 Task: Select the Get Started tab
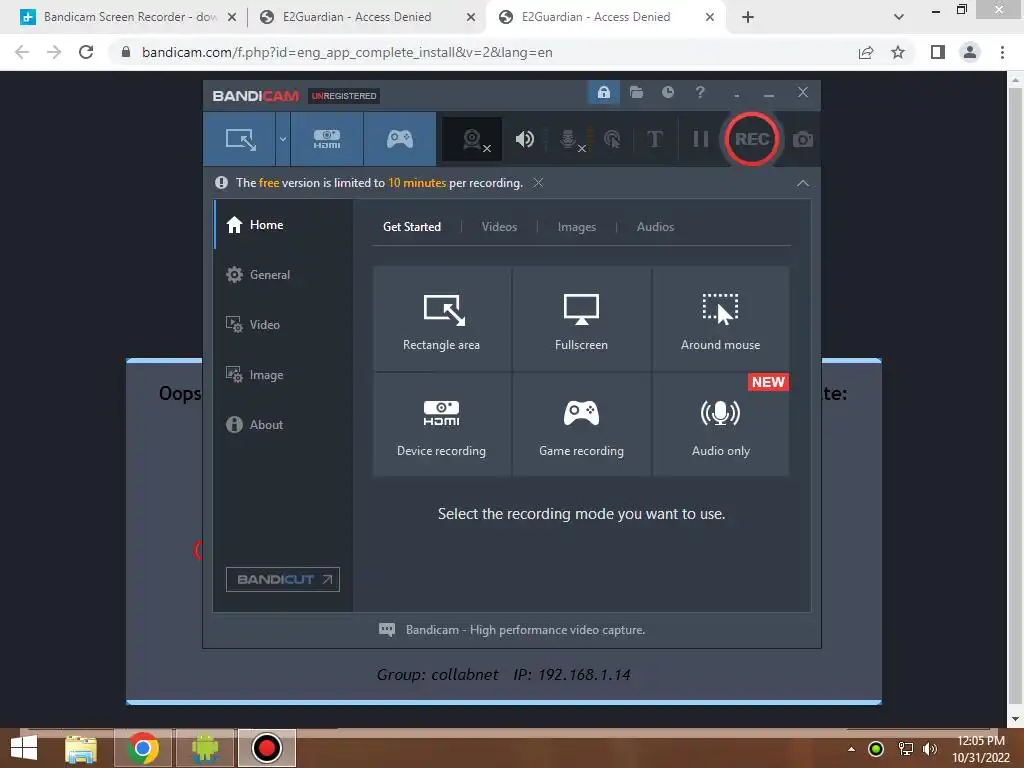click(411, 227)
